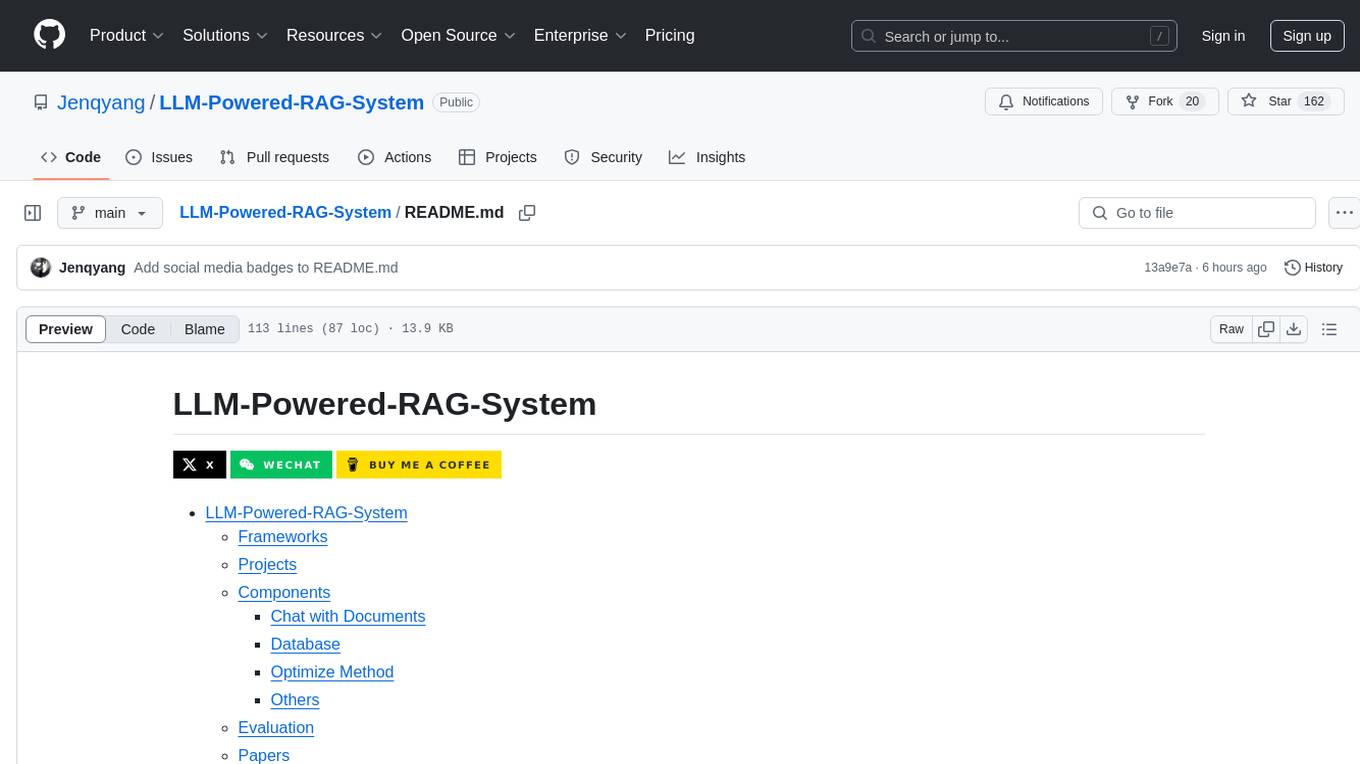This screenshot has height=764, width=1360.
Task: Jump to the Projects section in contents
Action: (267, 565)
